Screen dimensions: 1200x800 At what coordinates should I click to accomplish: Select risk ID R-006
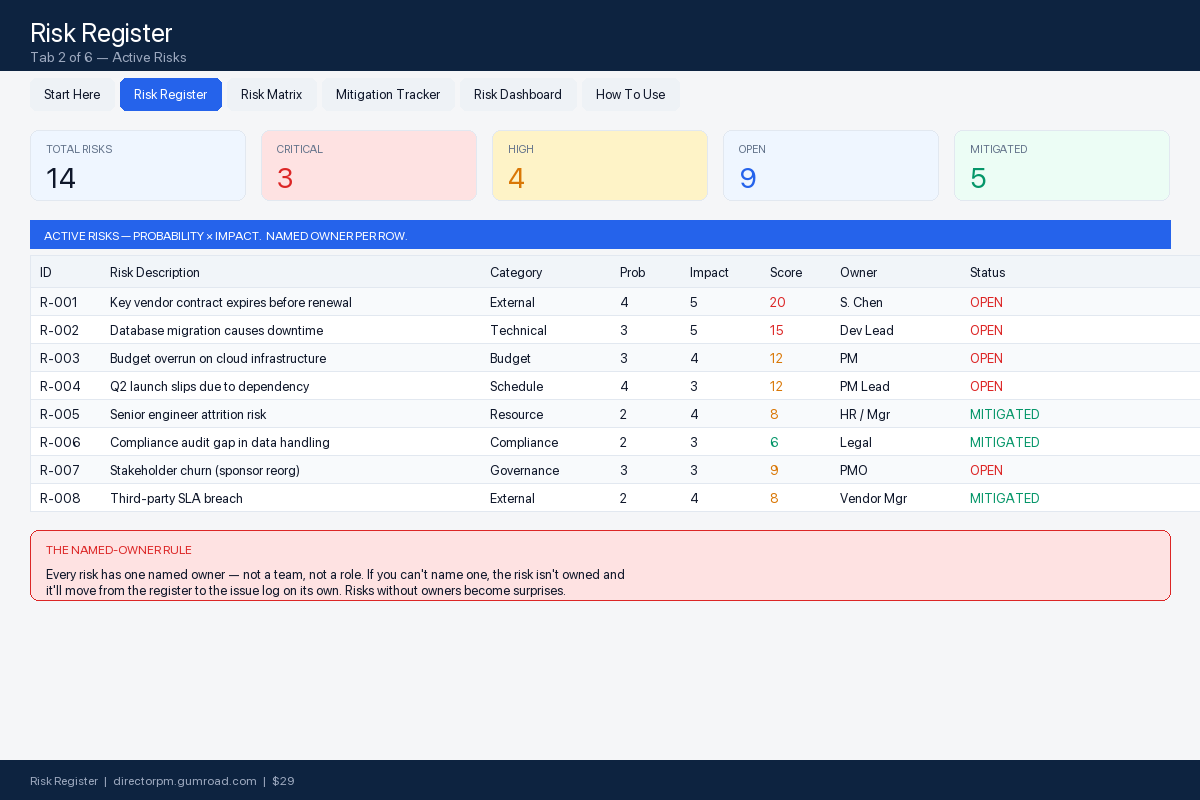[60, 442]
